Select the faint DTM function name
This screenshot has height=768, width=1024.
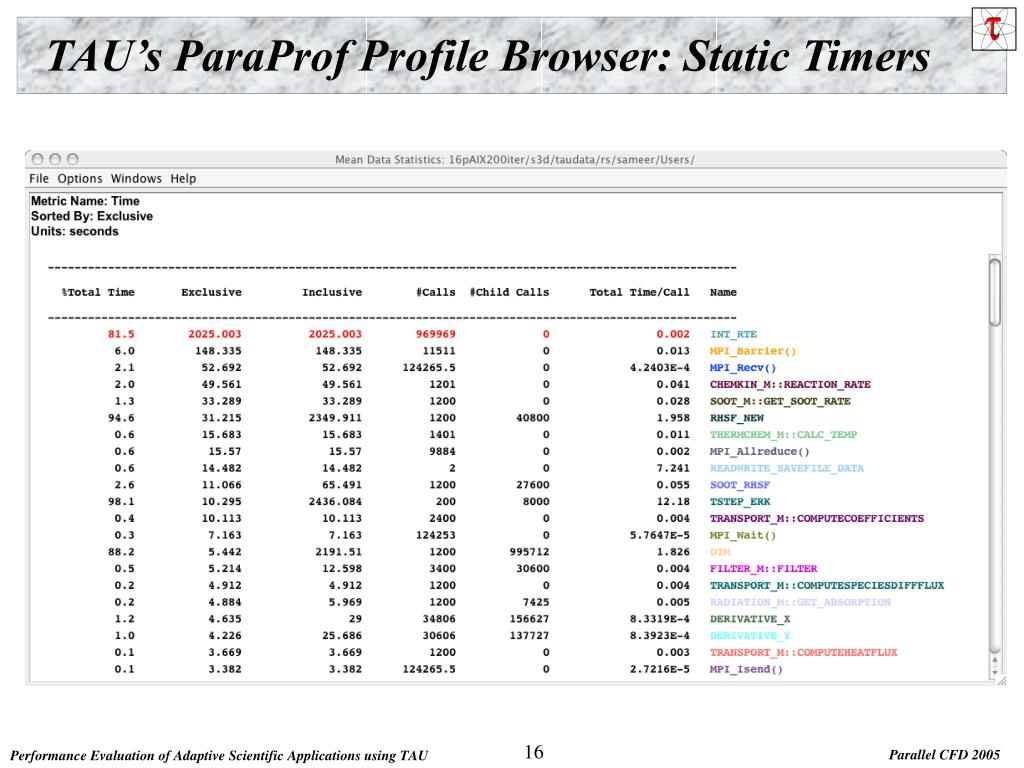[719, 552]
